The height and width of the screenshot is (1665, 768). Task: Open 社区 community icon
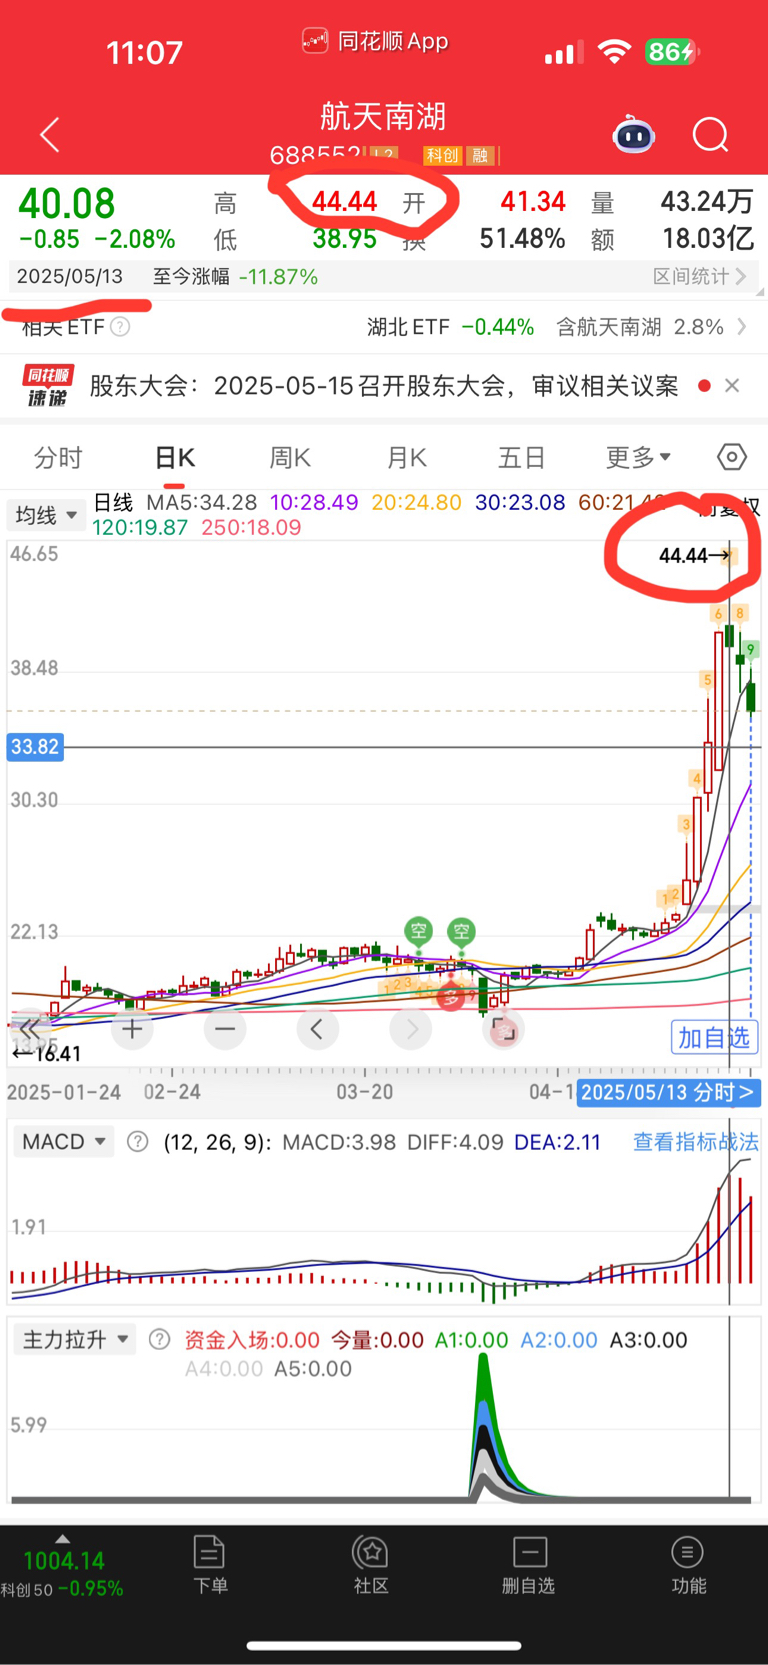[x=371, y=1565]
